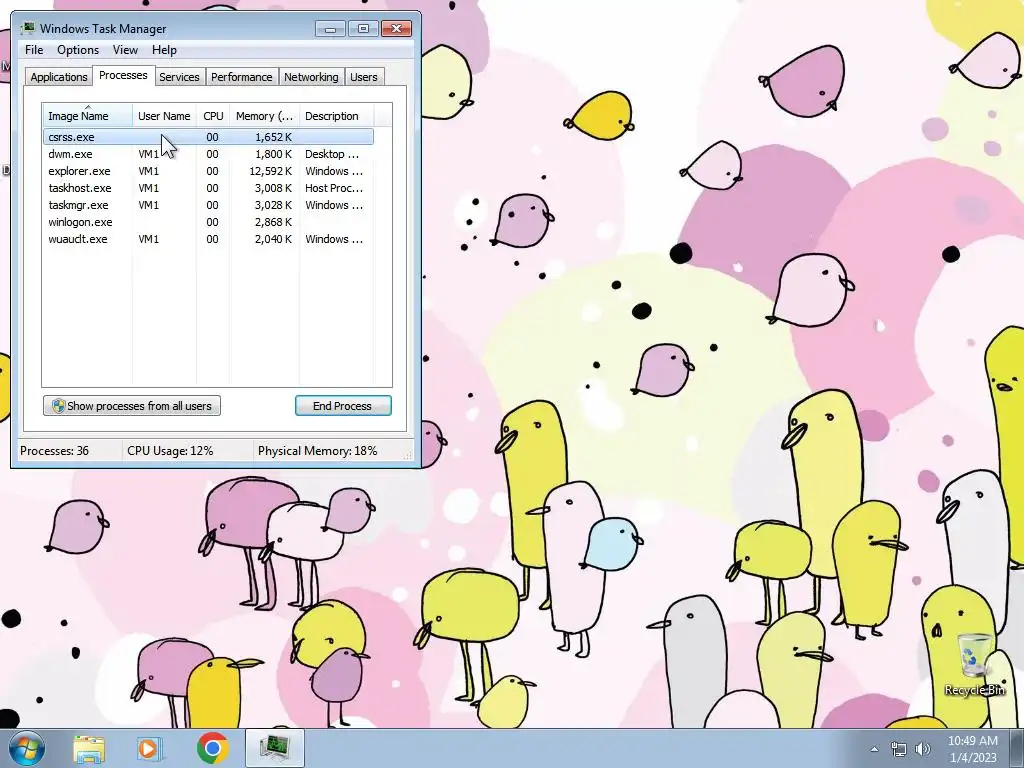Sort by the Image Name column
The height and width of the screenshot is (768, 1024).
pyautogui.click(x=88, y=116)
